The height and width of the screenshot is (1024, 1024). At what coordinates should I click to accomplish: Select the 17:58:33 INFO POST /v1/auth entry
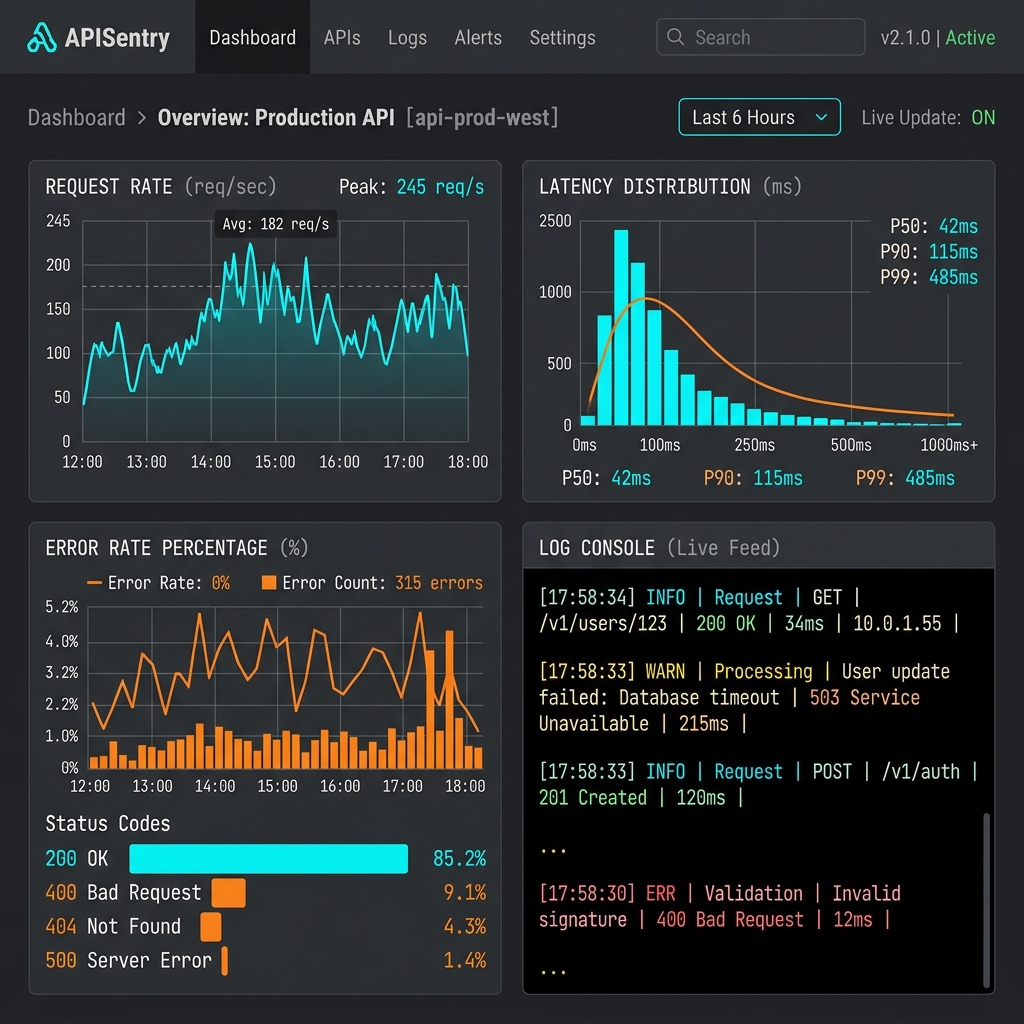click(x=758, y=784)
